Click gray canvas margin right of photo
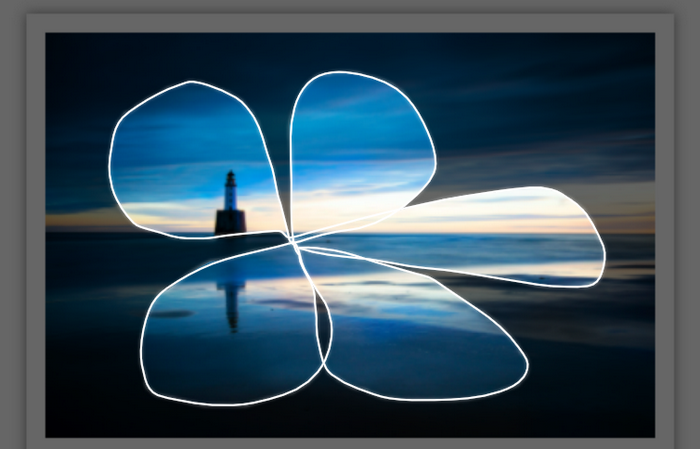The width and height of the screenshot is (700, 449). click(678, 230)
